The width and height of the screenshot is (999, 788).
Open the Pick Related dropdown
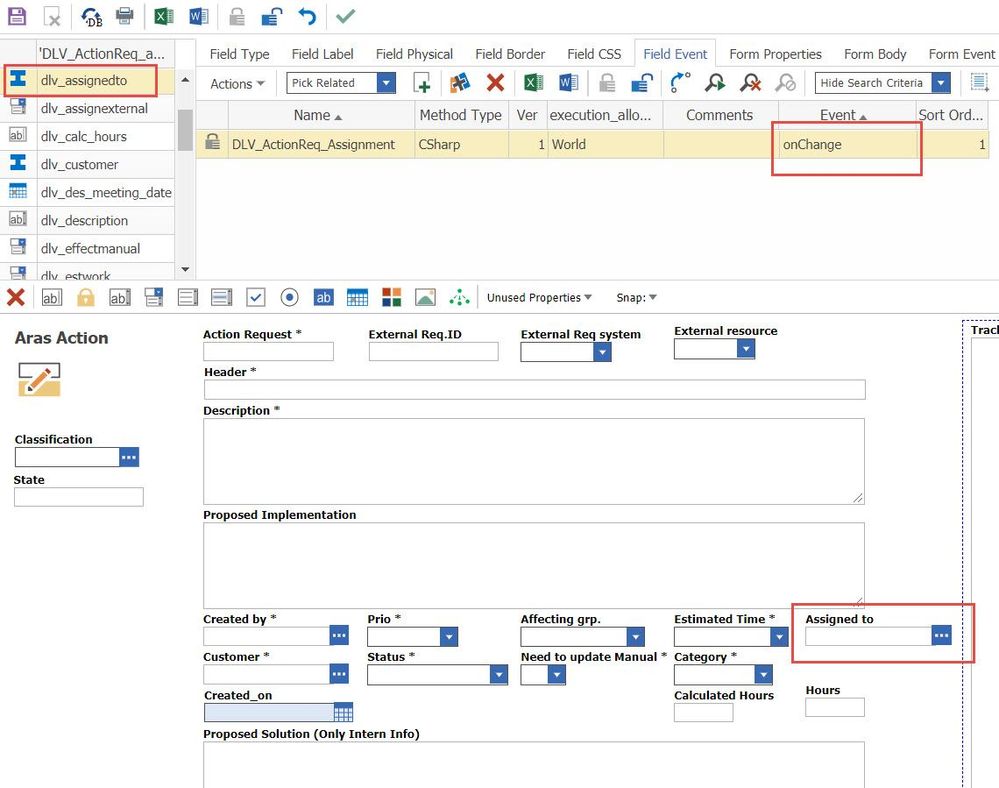[386, 83]
